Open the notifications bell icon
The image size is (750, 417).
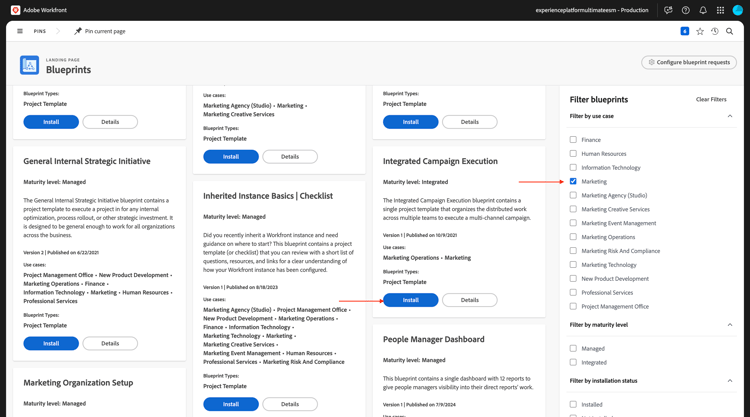pyautogui.click(x=703, y=10)
